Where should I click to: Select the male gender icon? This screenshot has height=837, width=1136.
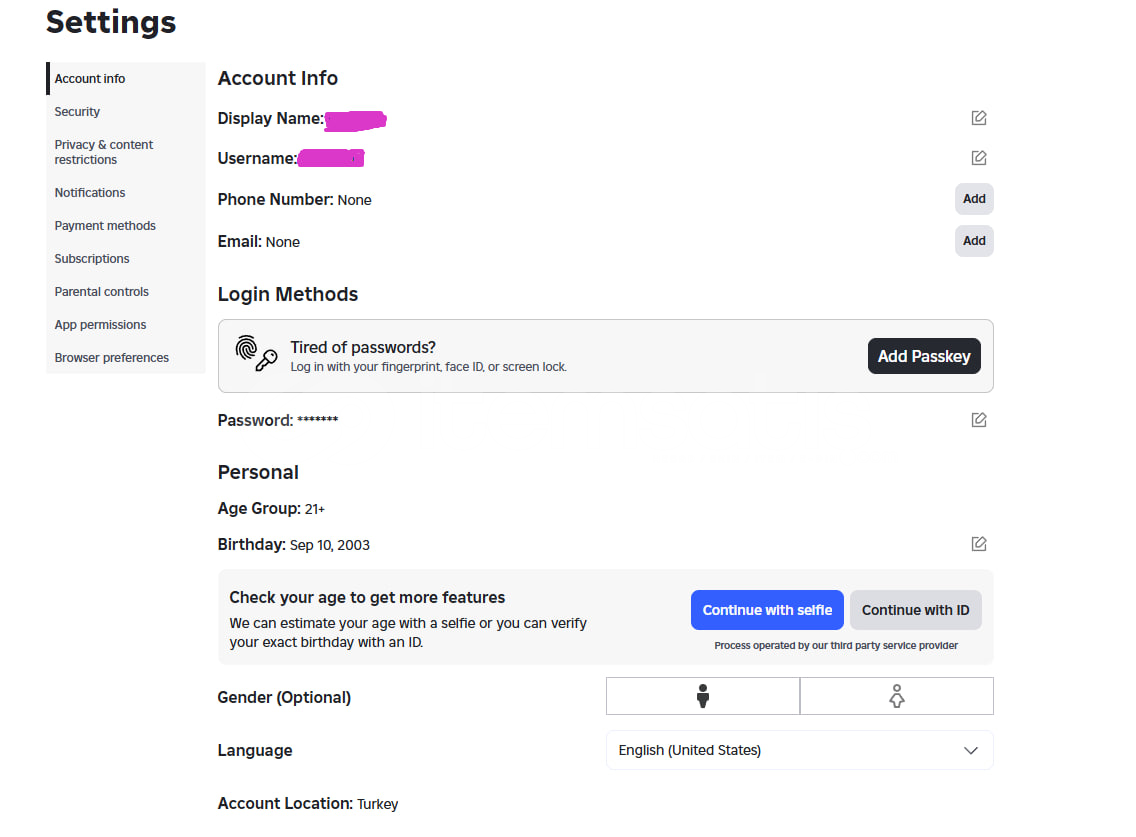tap(703, 696)
